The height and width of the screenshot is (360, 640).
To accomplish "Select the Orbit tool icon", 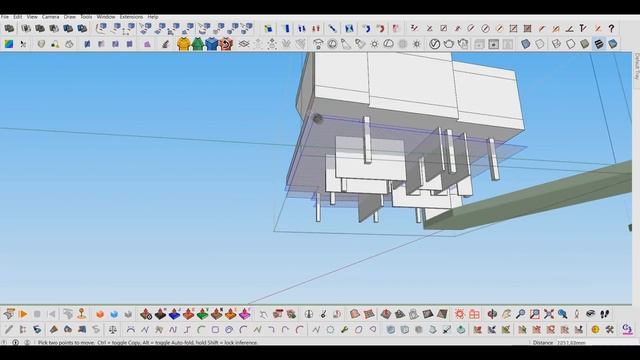I will pos(492,314).
